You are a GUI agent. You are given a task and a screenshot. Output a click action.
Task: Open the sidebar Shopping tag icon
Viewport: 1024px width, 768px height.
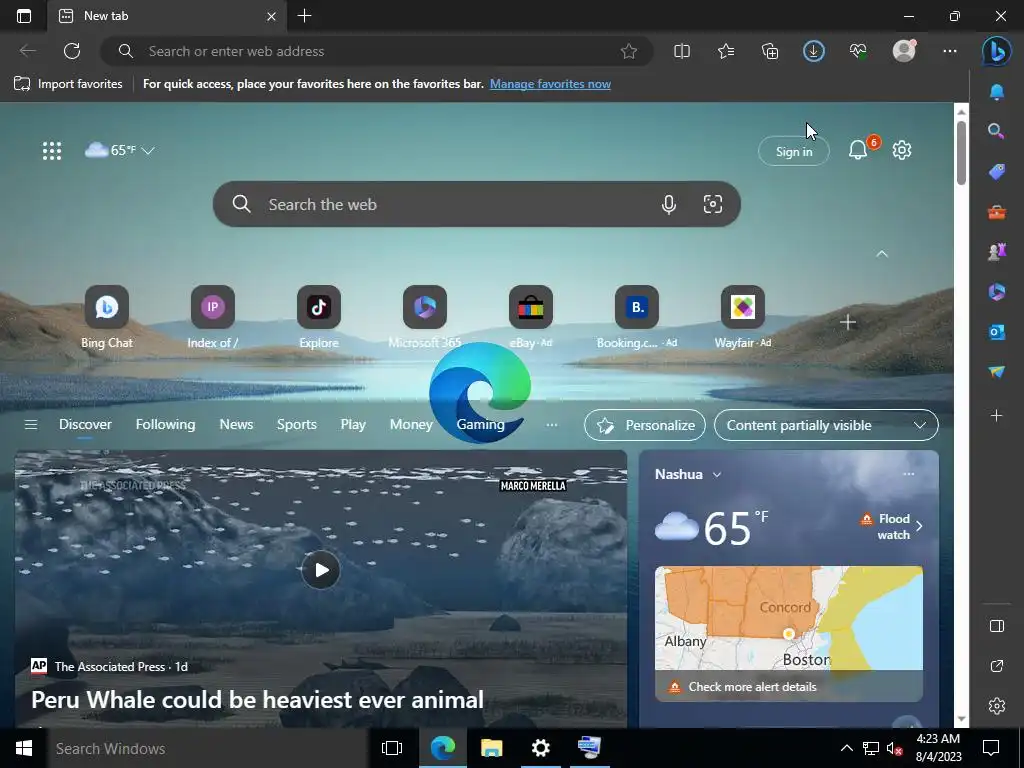pos(997,172)
